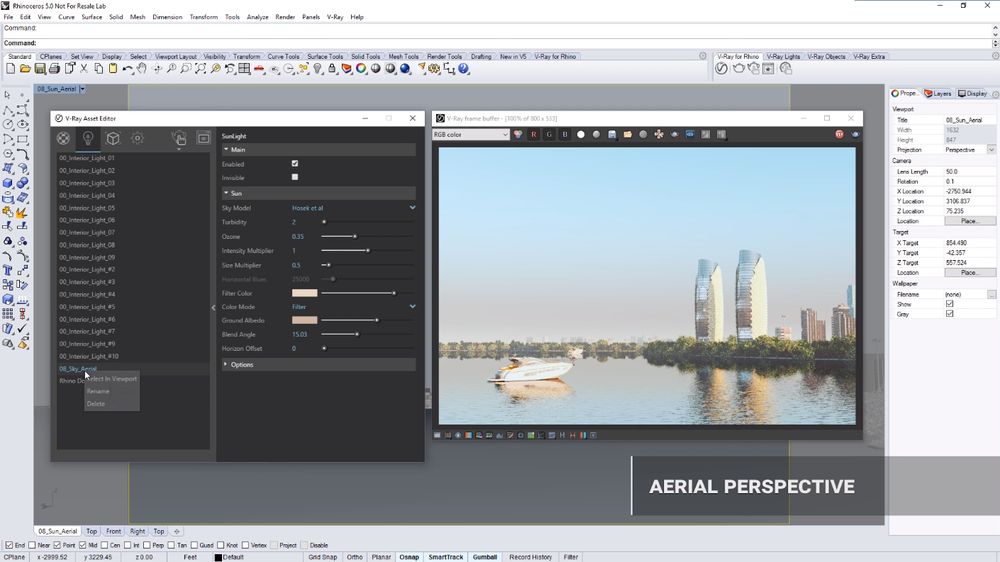Viewport: 1000px width, 562px height.
Task: Open the Settings gear tab in Asset Editor
Action: pyautogui.click(x=137, y=138)
